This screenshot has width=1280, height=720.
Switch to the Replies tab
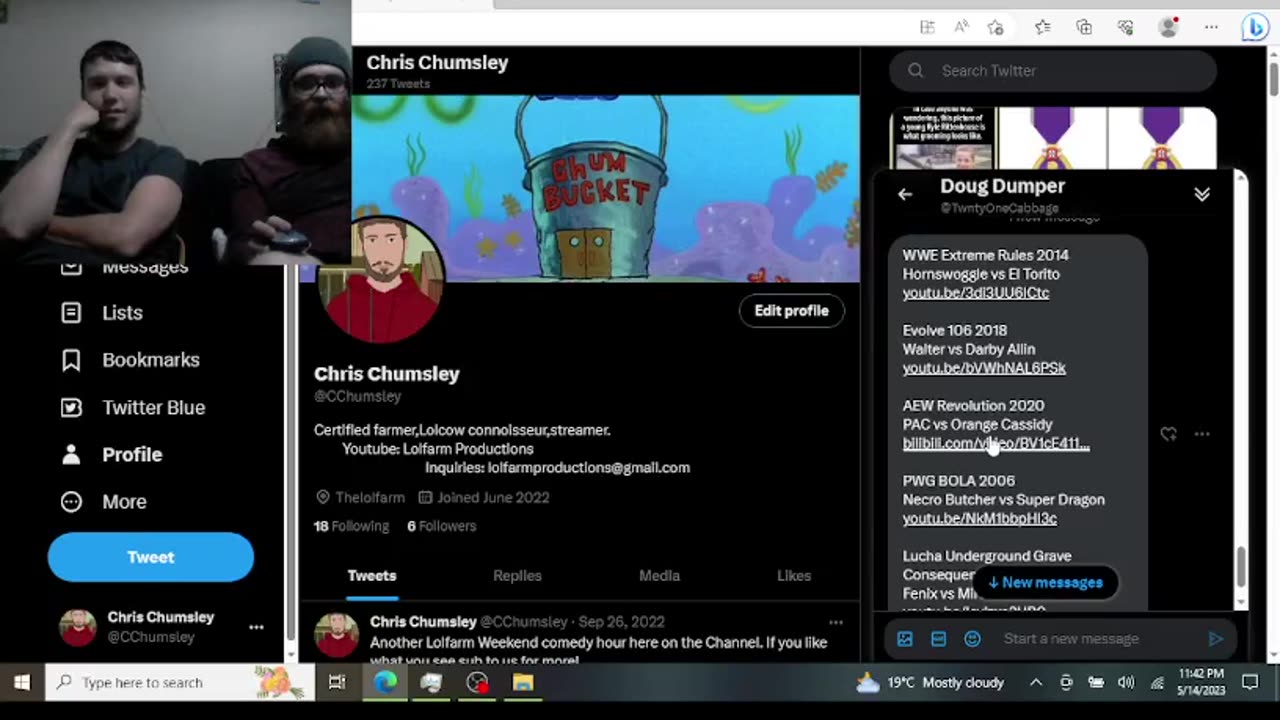pyautogui.click(x=517, y=576)
